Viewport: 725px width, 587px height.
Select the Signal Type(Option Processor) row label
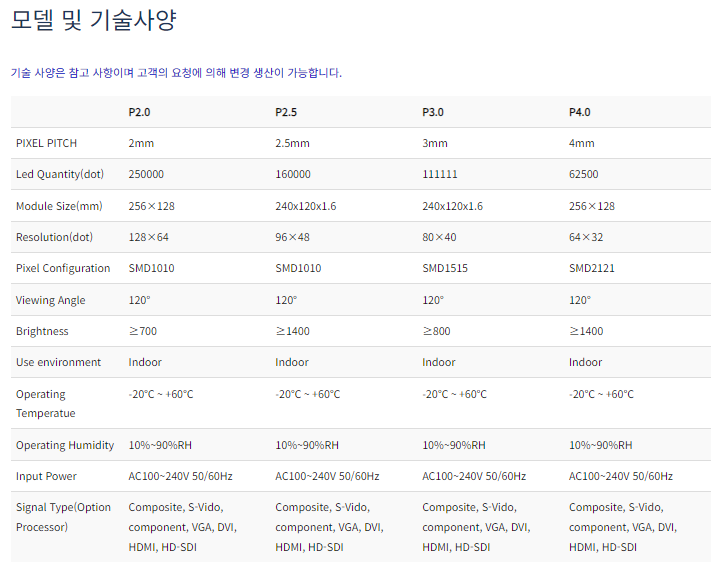coord(63,517)
